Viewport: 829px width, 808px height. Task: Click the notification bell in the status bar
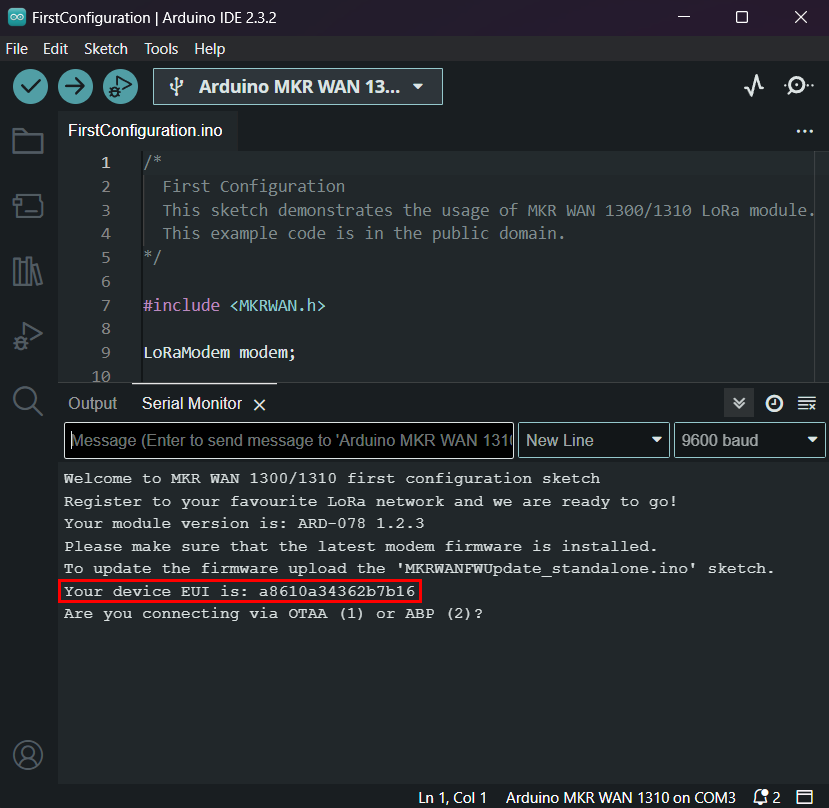760,797
